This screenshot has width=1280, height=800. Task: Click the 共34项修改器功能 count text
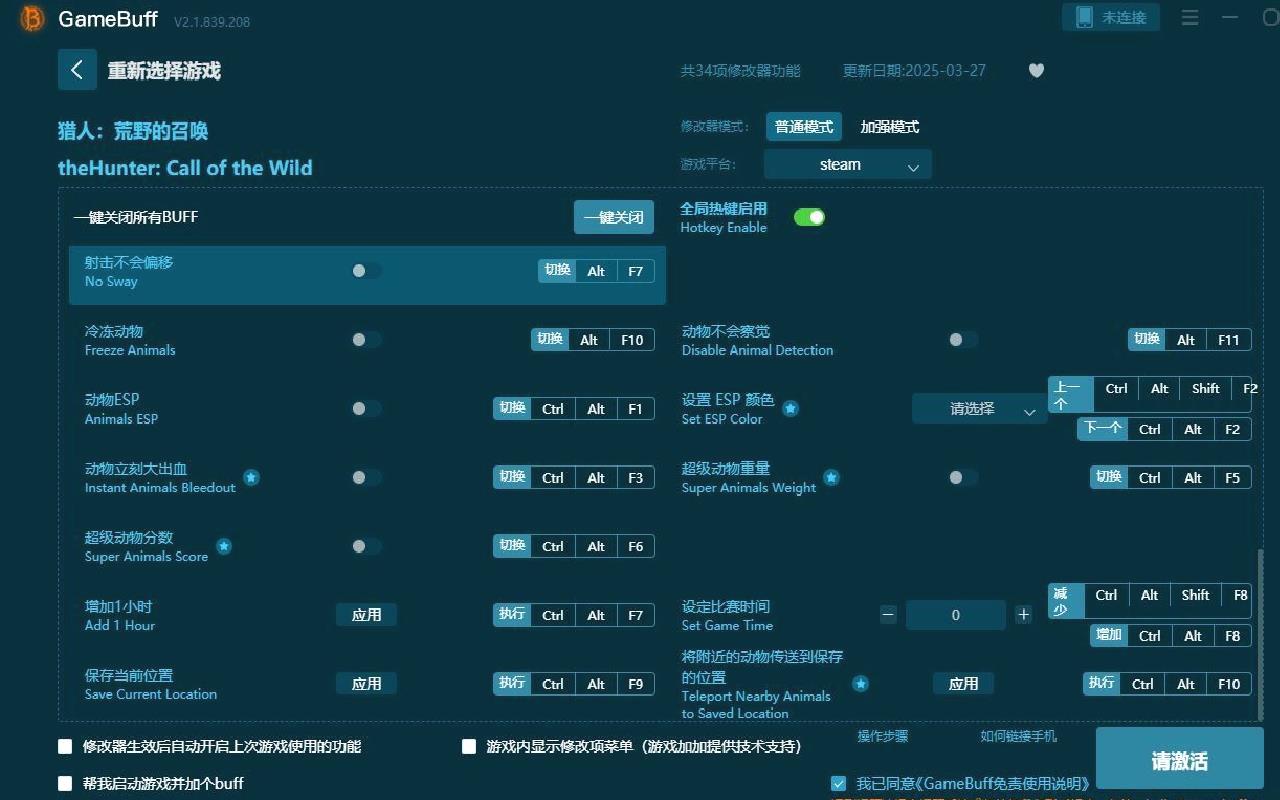coord(740,71)
